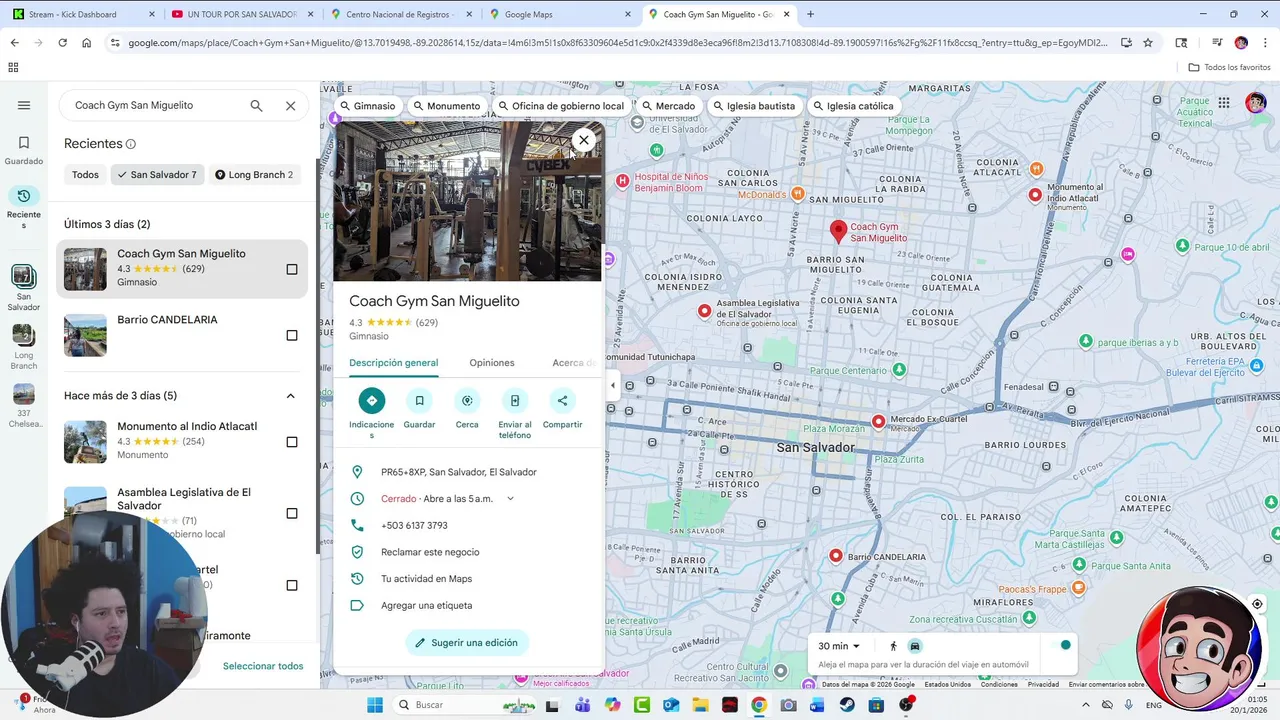Click the Indicaciones directions icon
This screenshot has height=720, width=1280.
[x=372, y=401]
